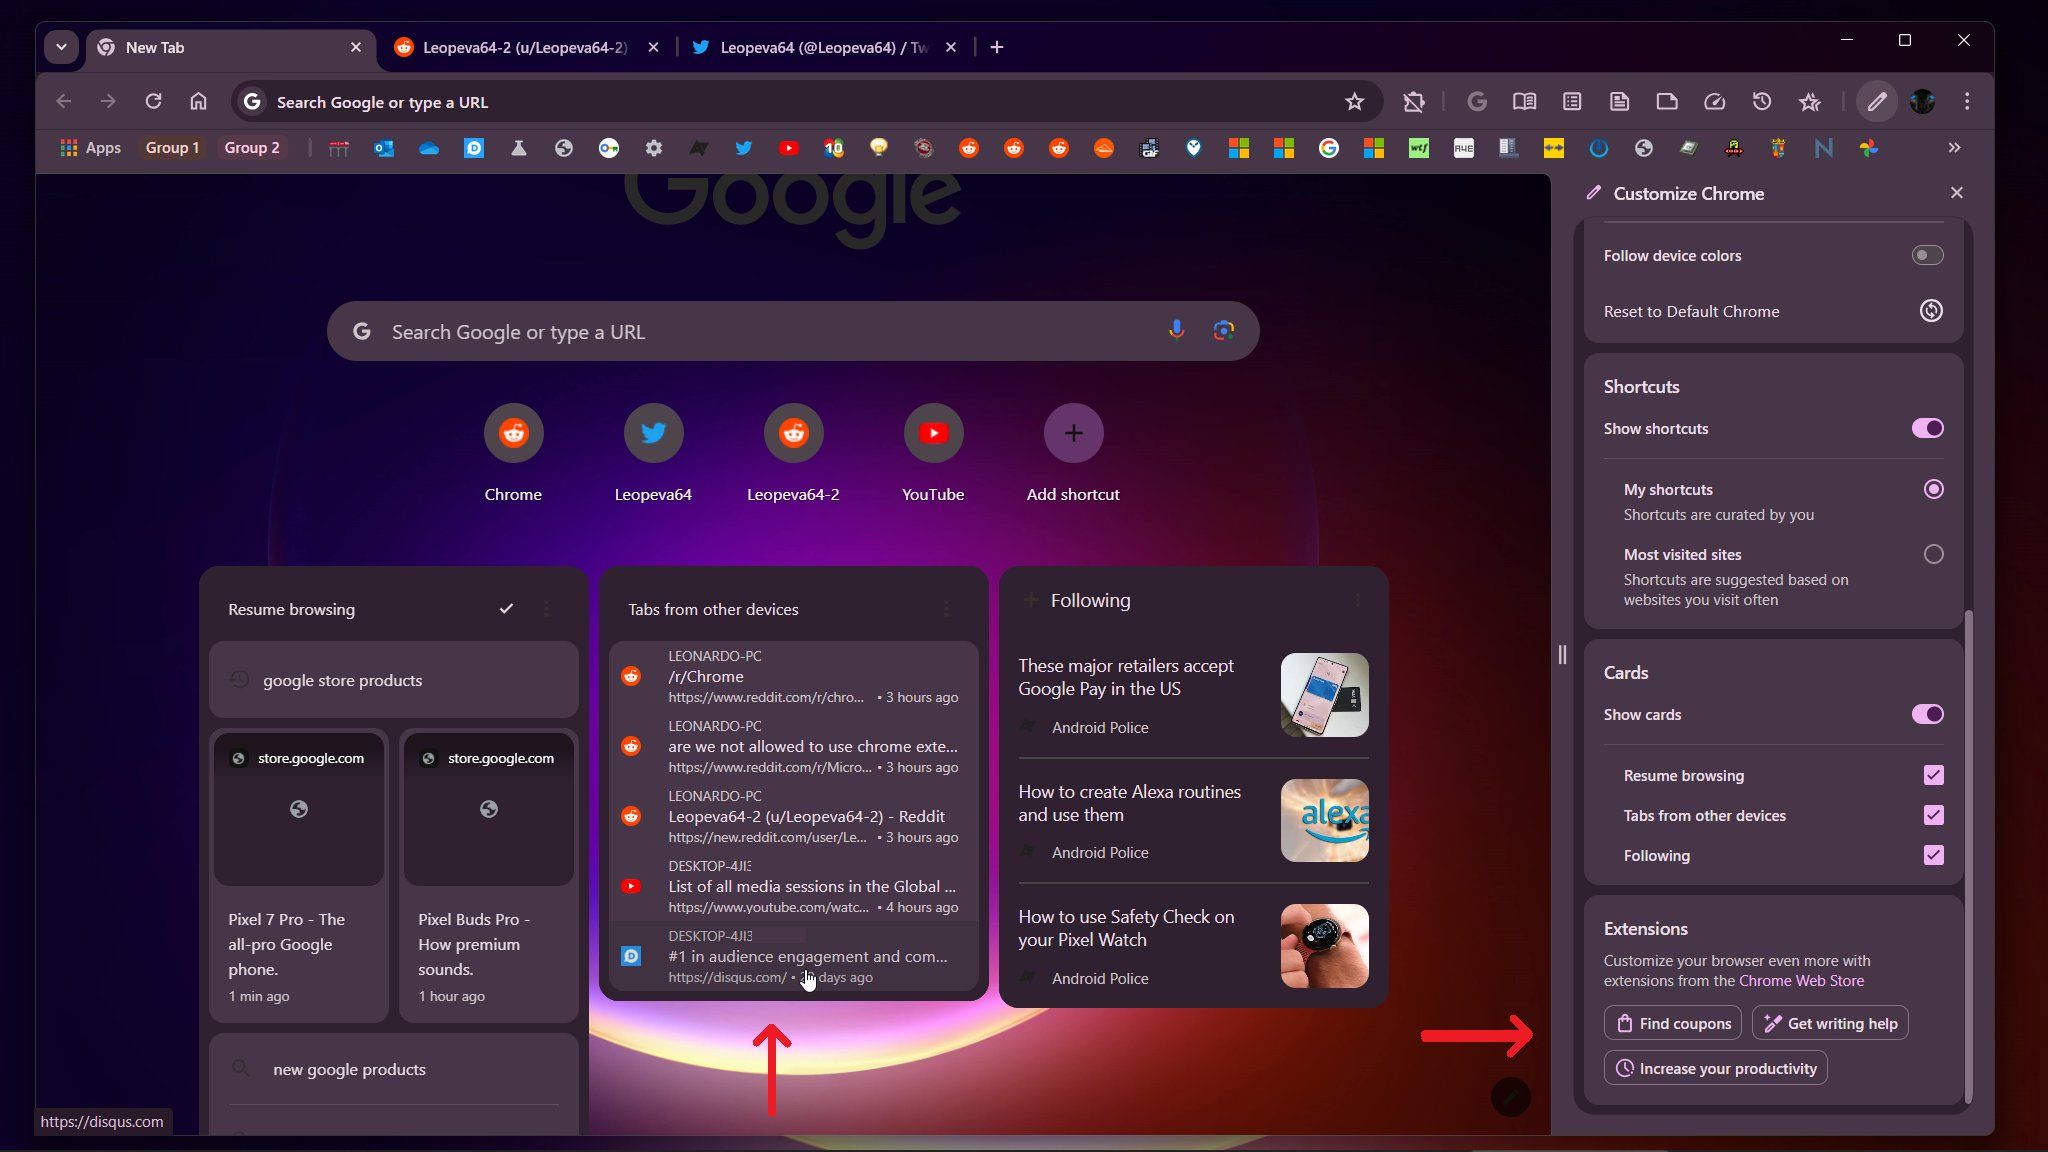Click the bookmark star icon in address bar
The image size is (2048, 1152).
coord(1353,101)
